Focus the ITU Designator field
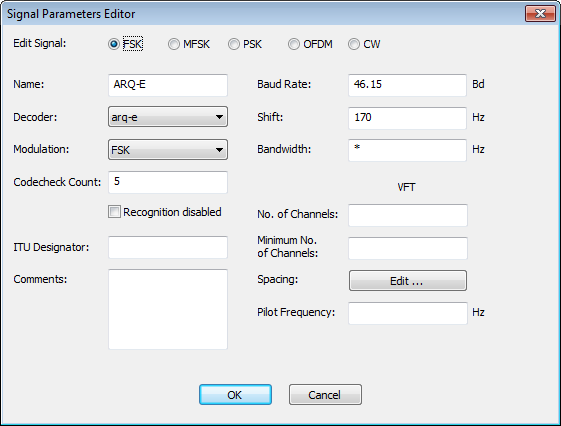561x426 pixels. [168, 247]
